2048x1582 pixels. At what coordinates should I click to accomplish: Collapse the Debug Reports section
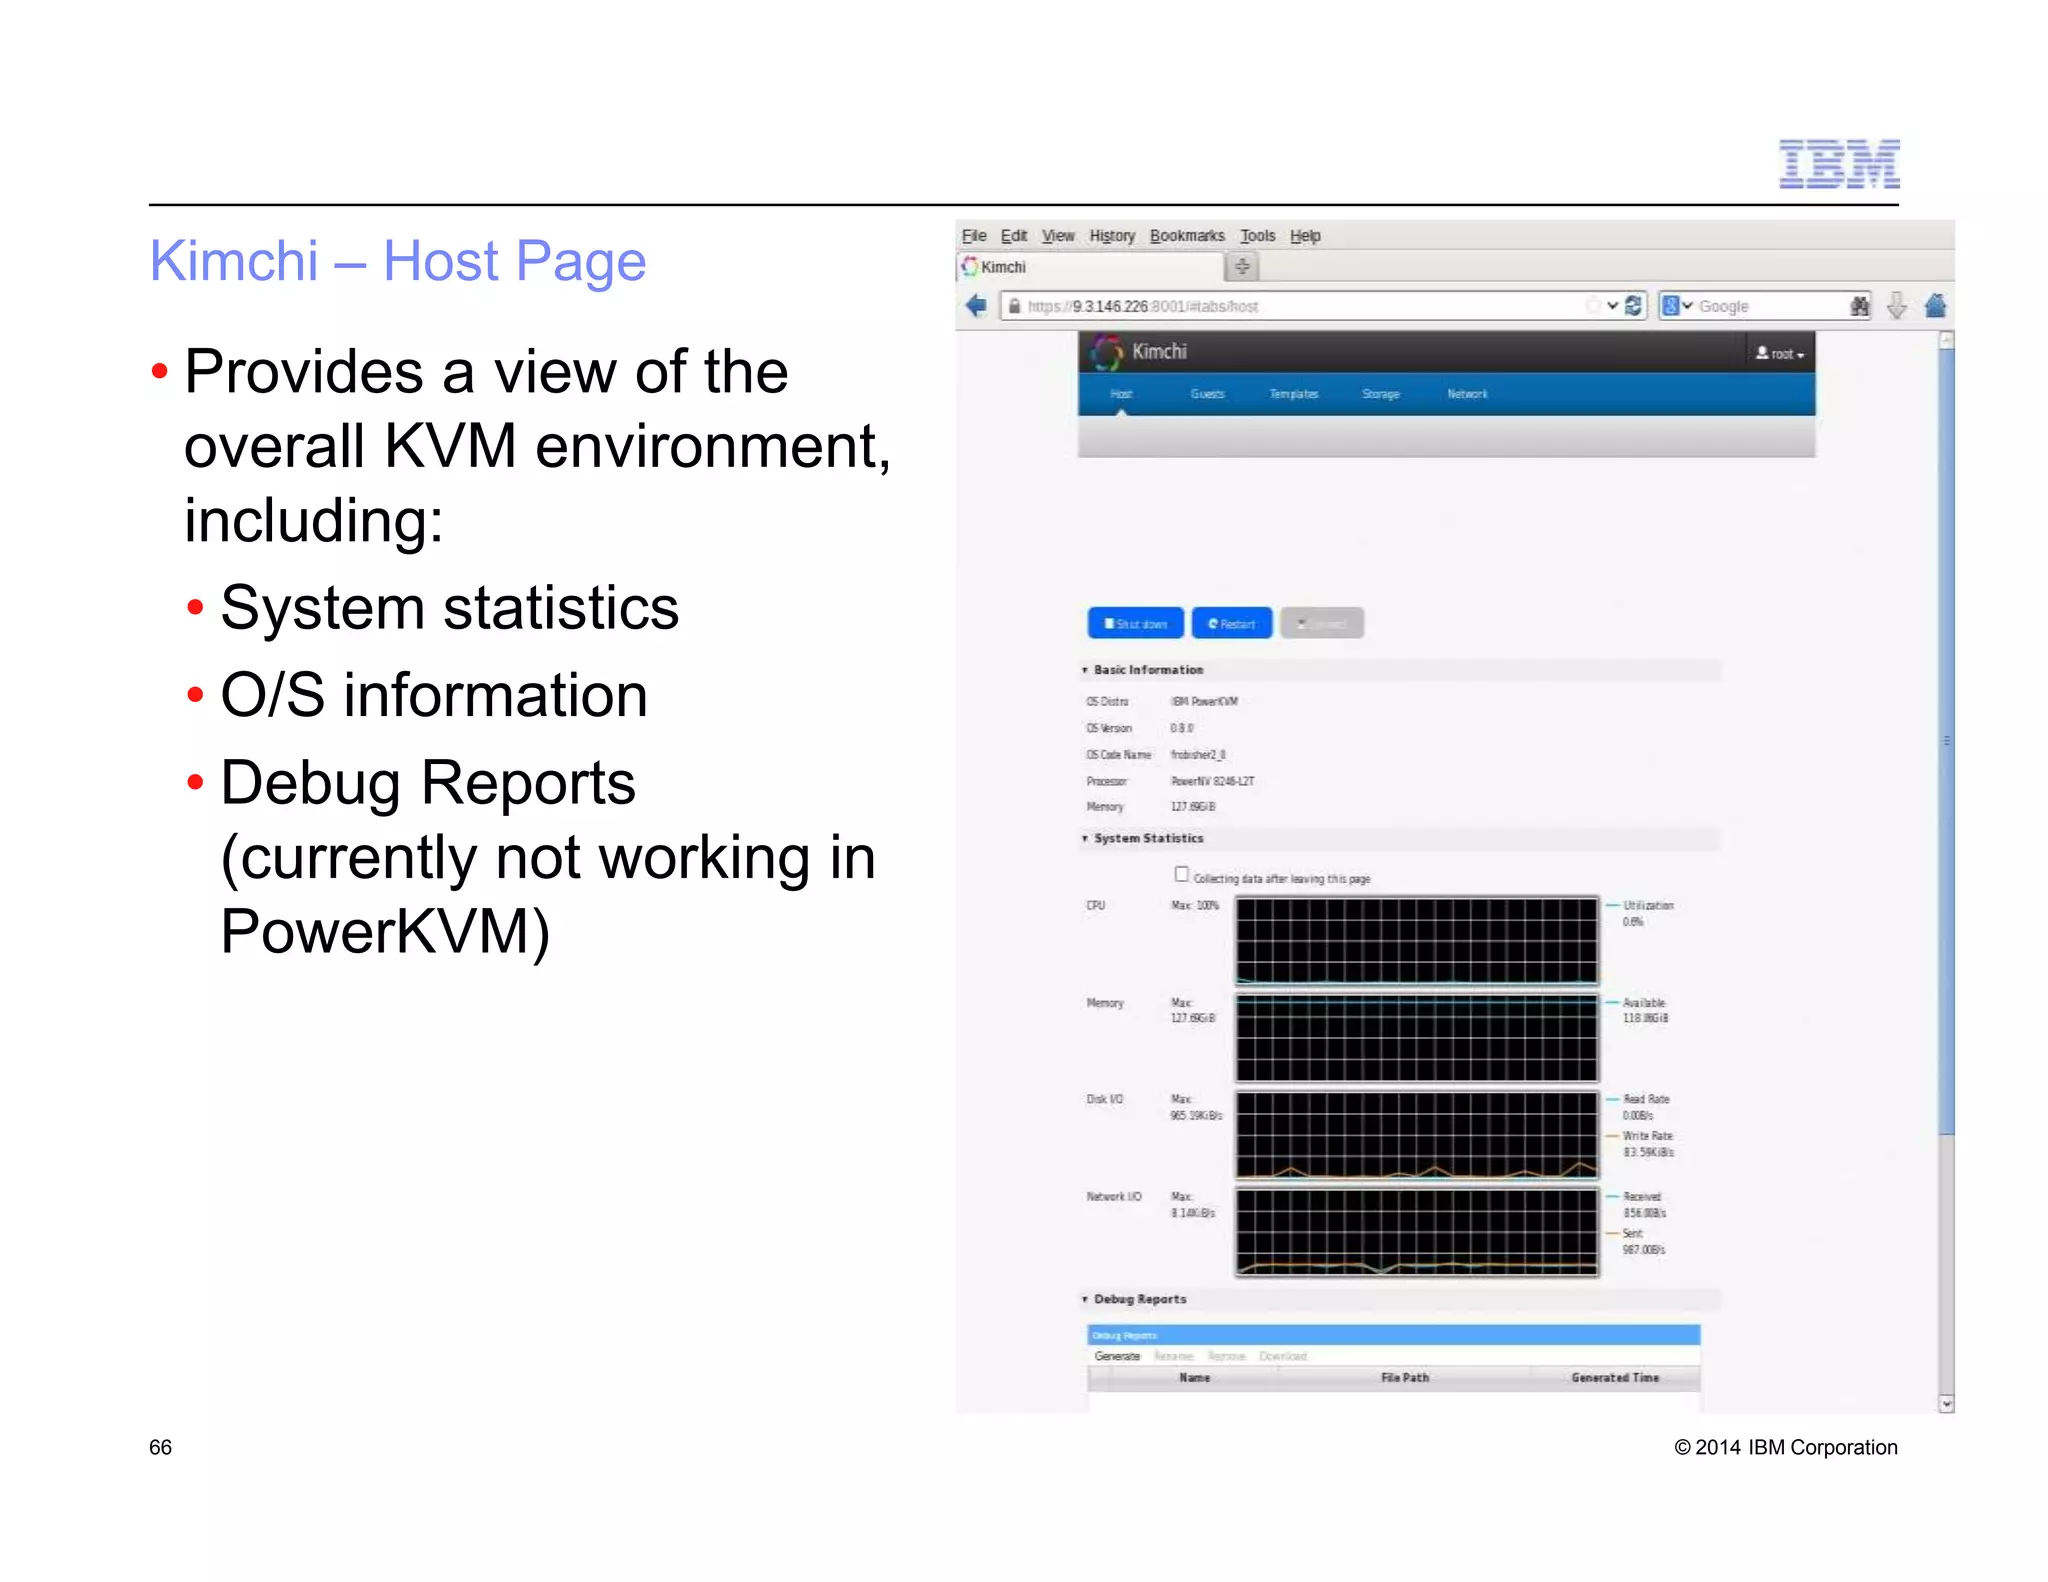point(1084,1300)
